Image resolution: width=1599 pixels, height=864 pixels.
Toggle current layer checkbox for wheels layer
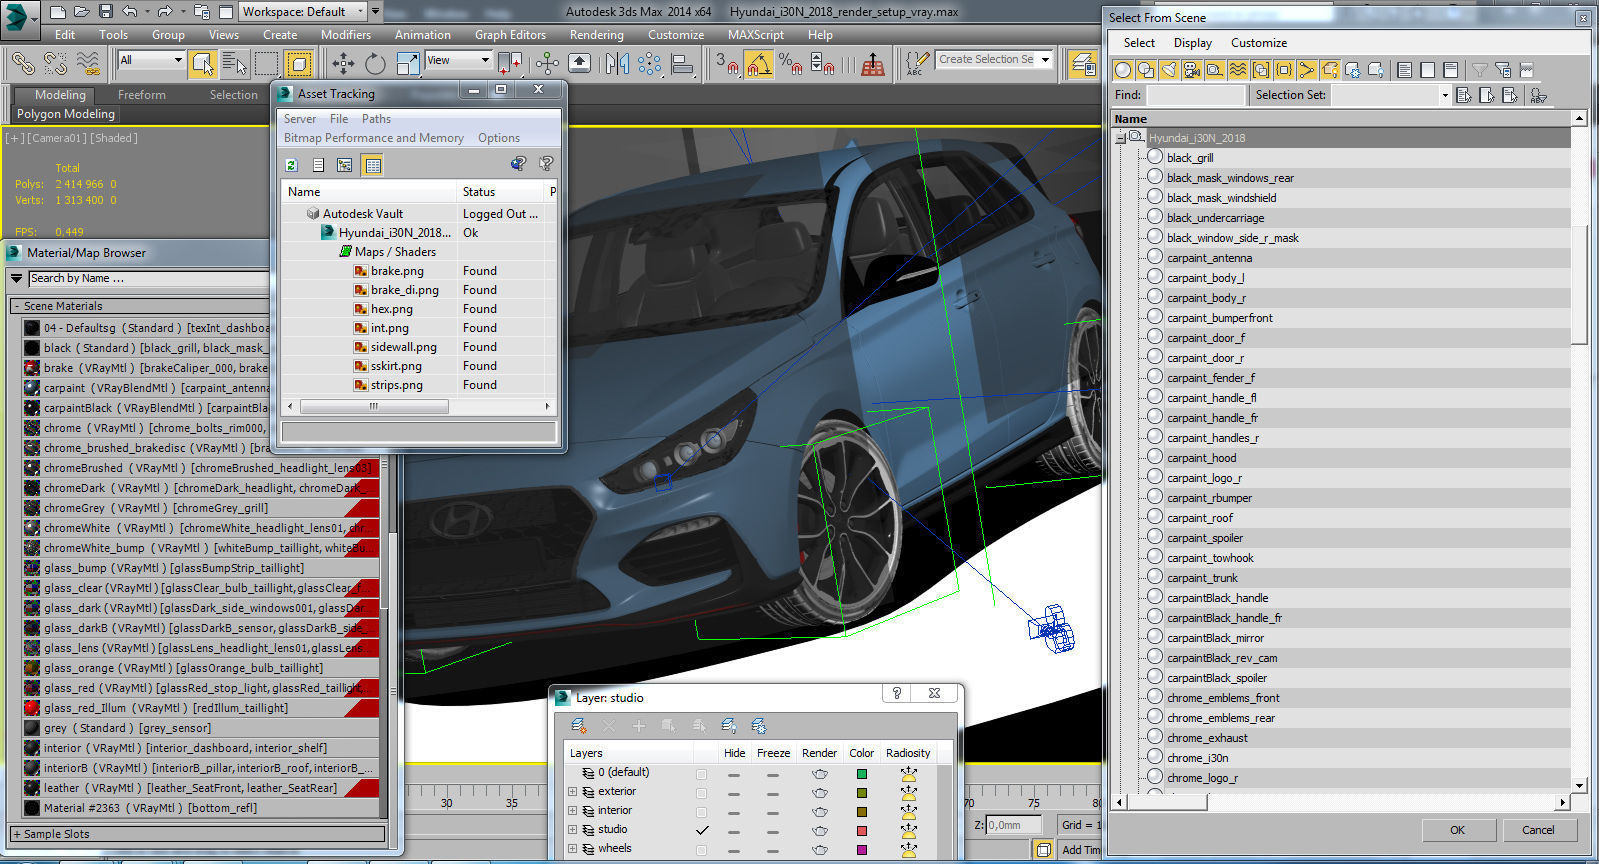[x=701, y=850]
